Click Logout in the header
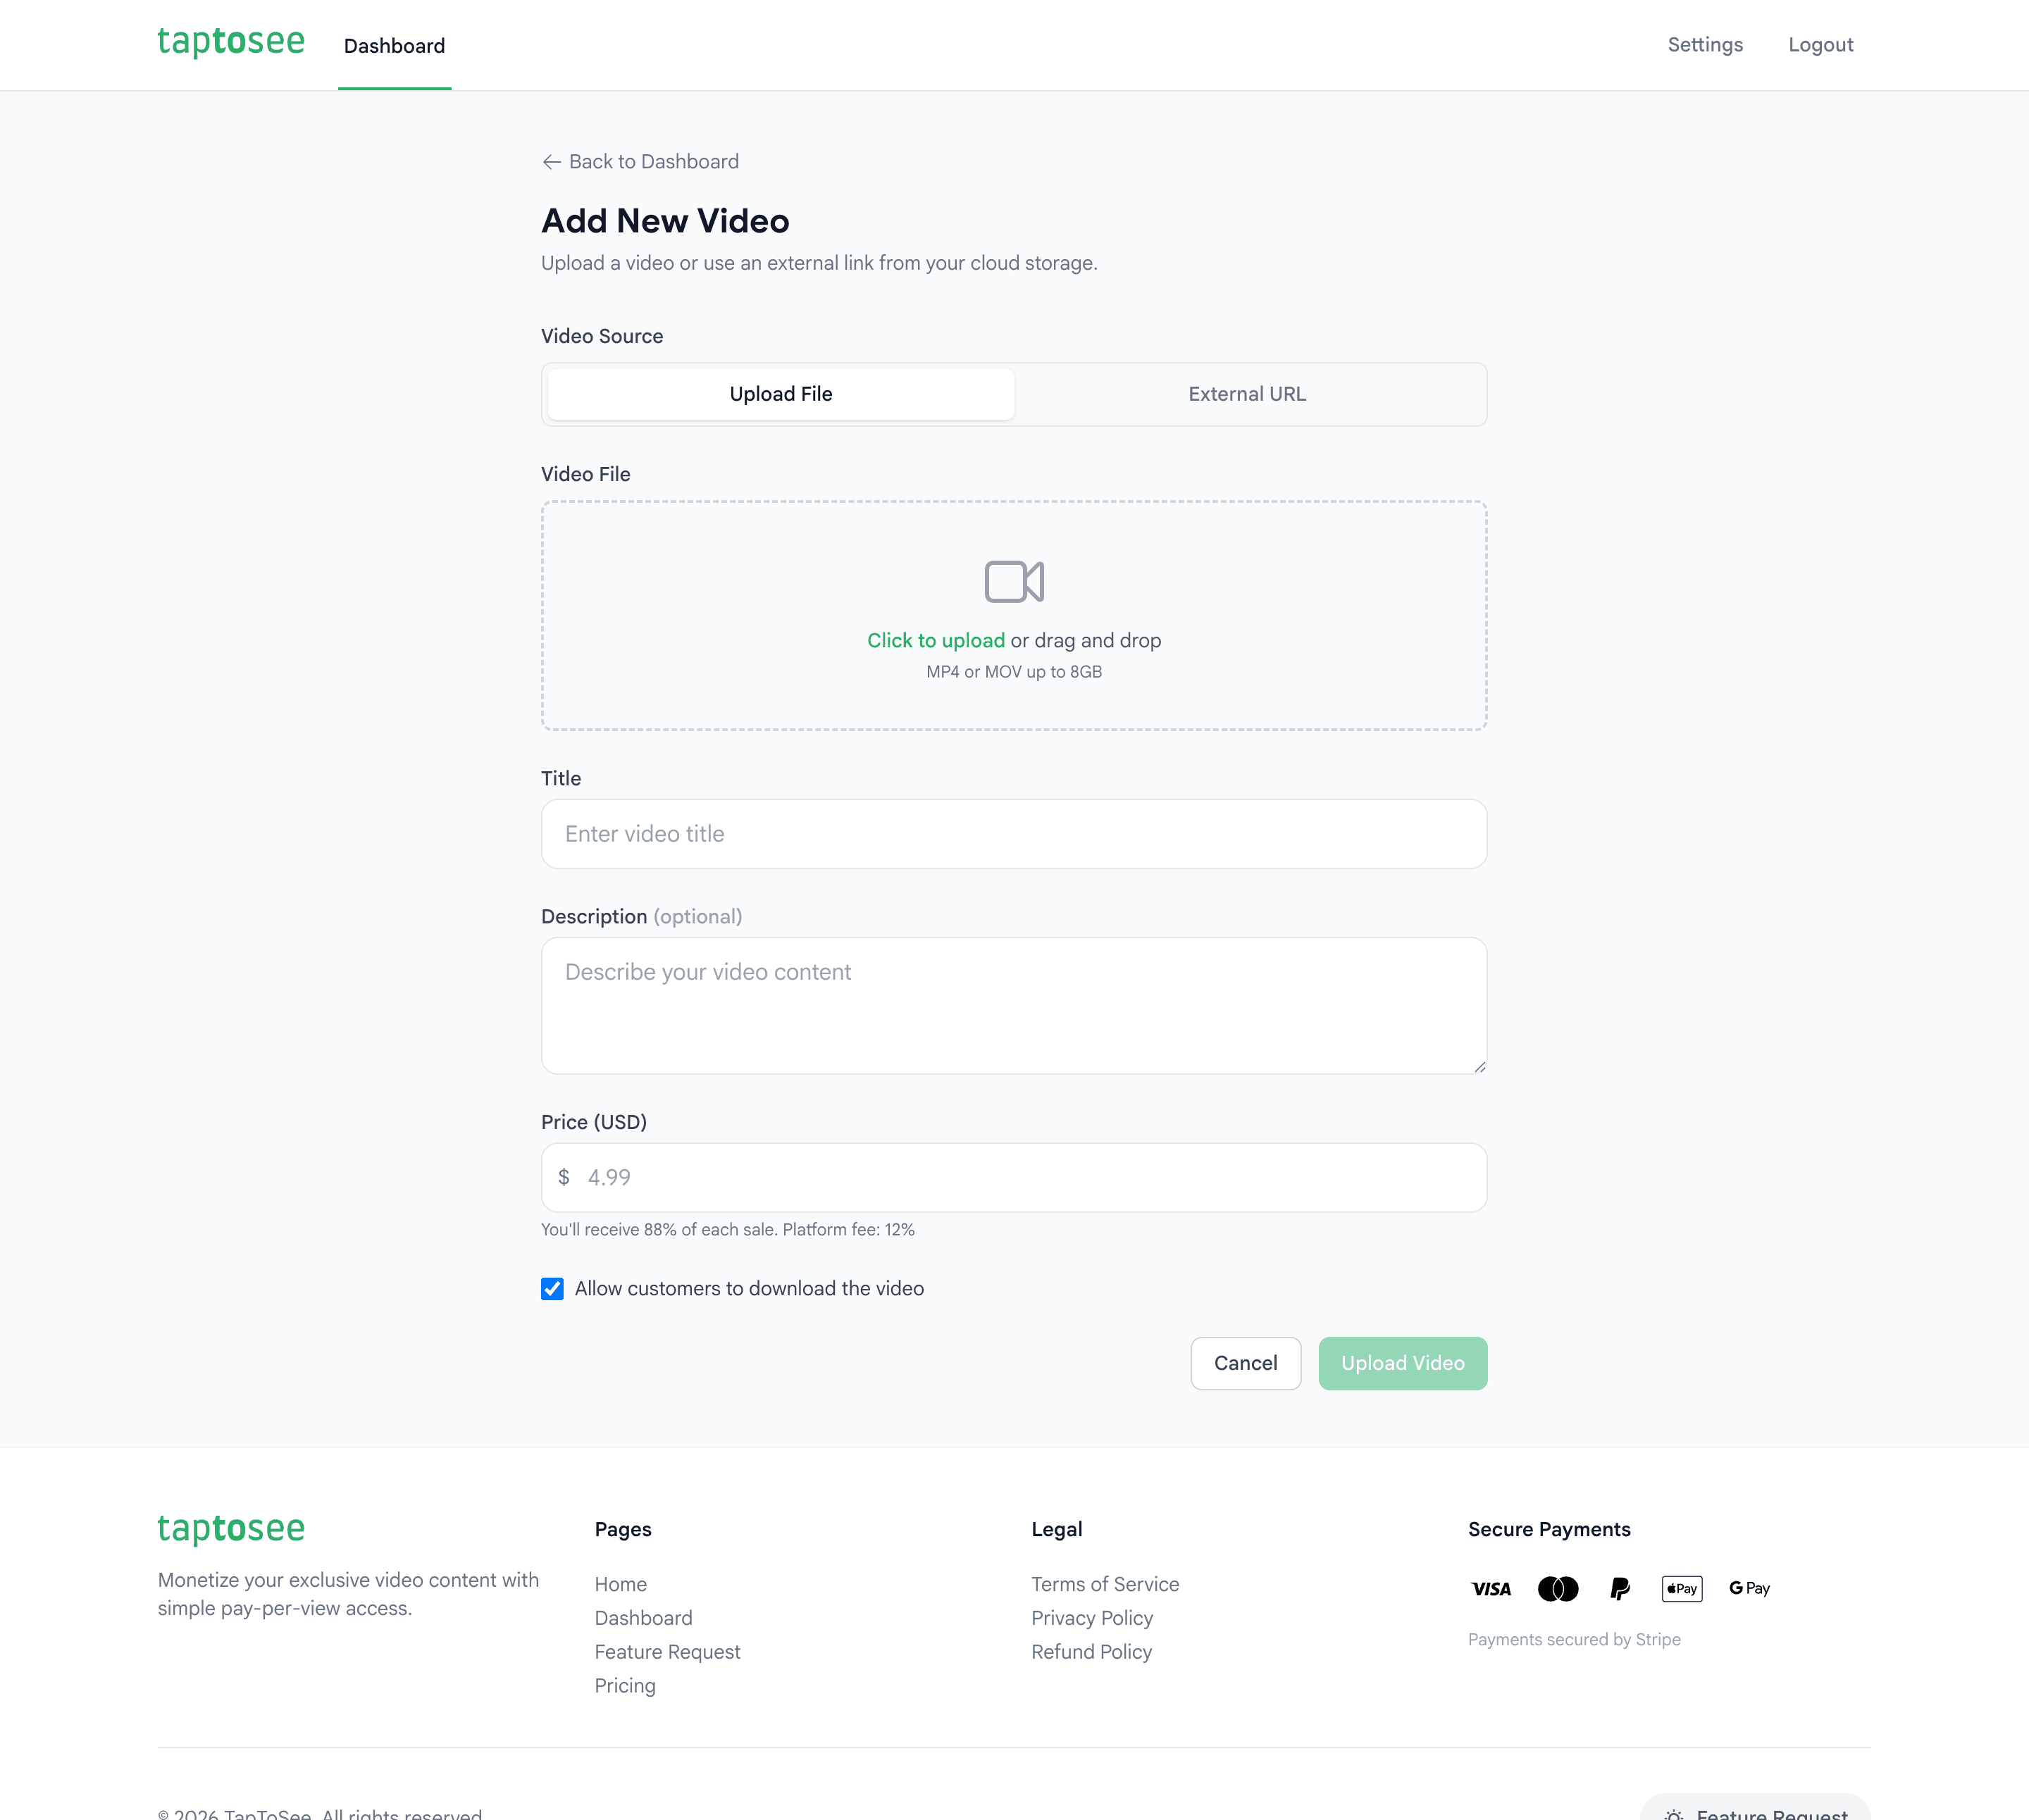 [x=1820, y=44]
